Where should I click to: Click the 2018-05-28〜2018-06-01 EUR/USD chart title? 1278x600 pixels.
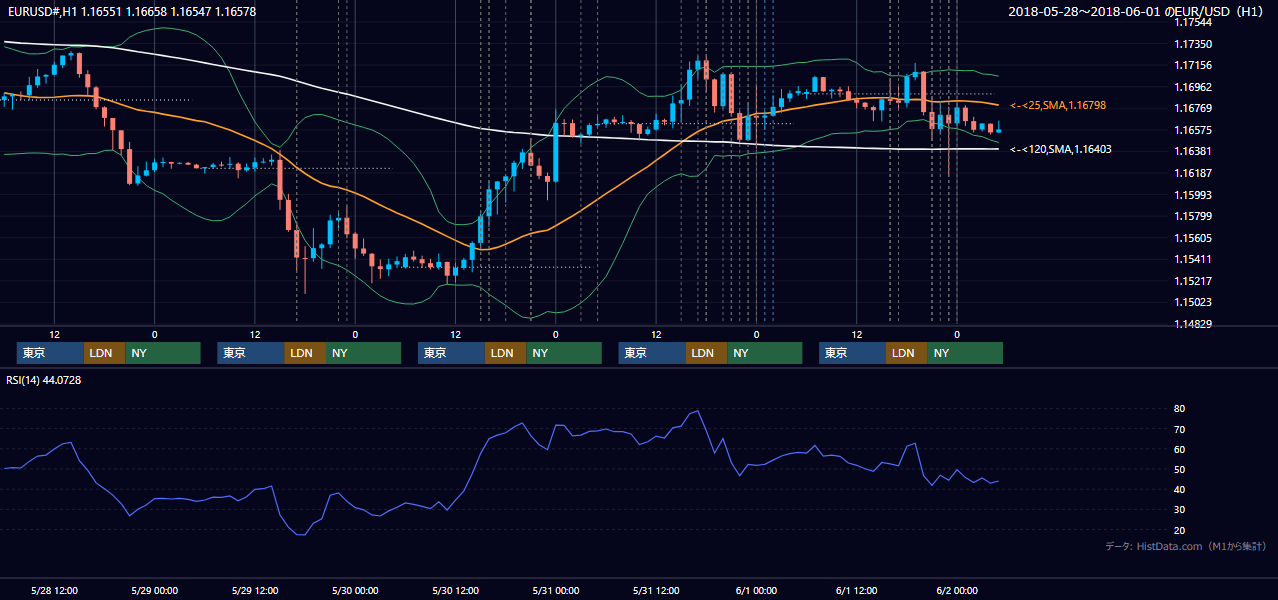(1137, 12)
